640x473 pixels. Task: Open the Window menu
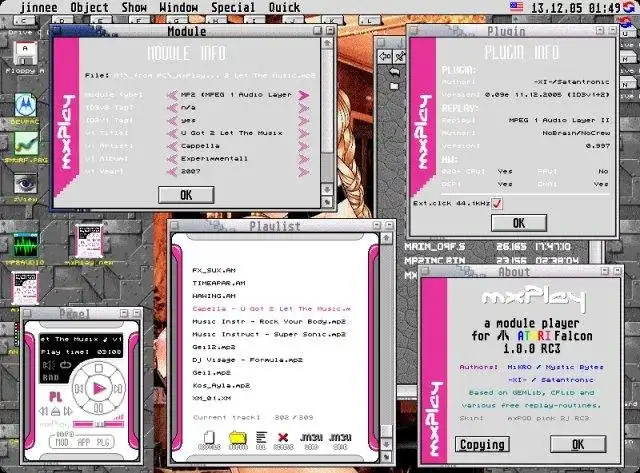click(x=178, y=7)
